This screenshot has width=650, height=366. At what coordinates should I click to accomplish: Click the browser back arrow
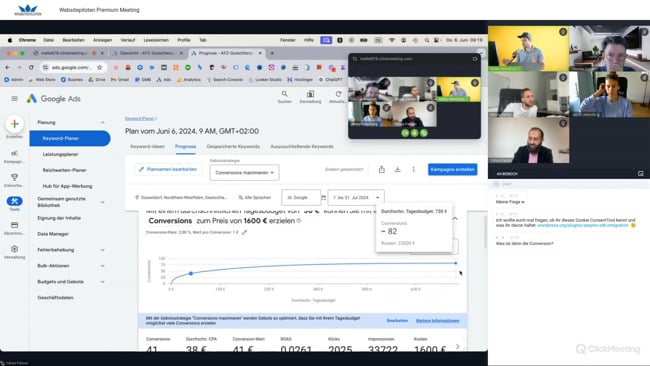[7, 67]
